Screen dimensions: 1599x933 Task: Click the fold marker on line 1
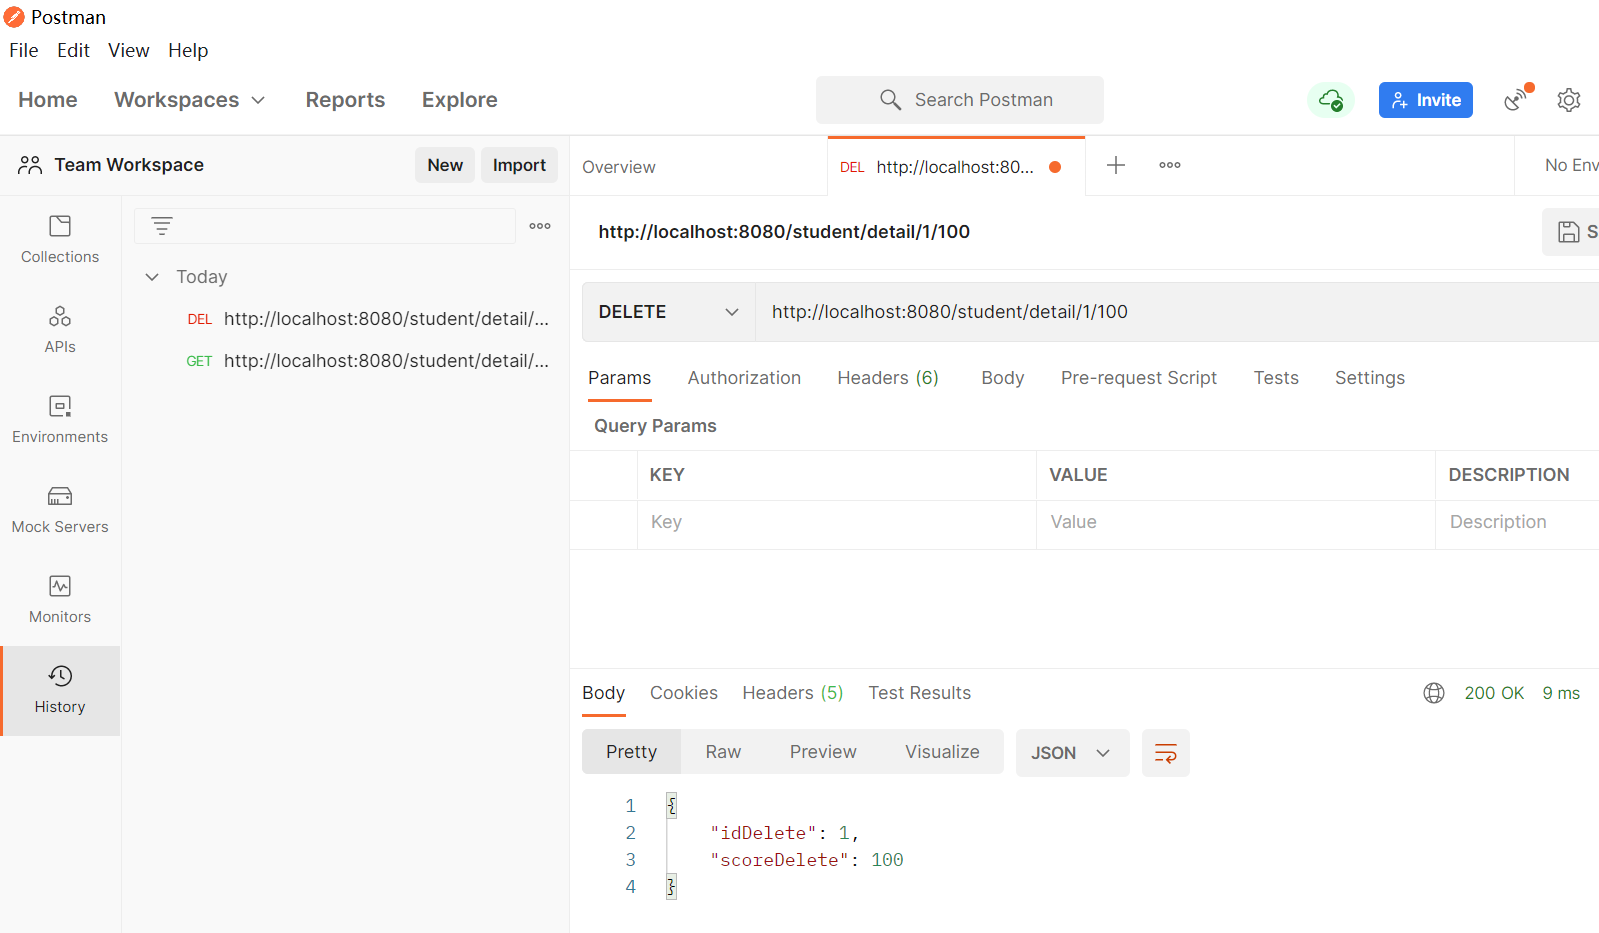tap(672, 806)
